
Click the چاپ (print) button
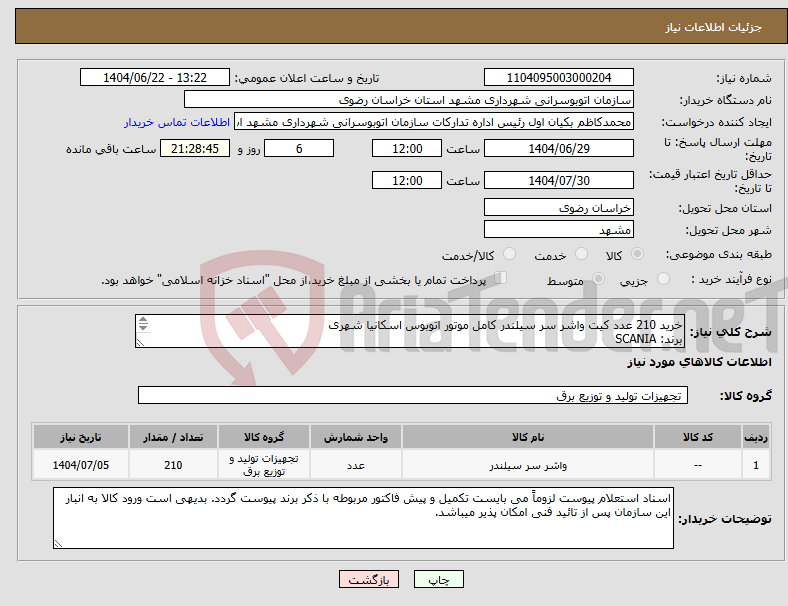[438, 579]
